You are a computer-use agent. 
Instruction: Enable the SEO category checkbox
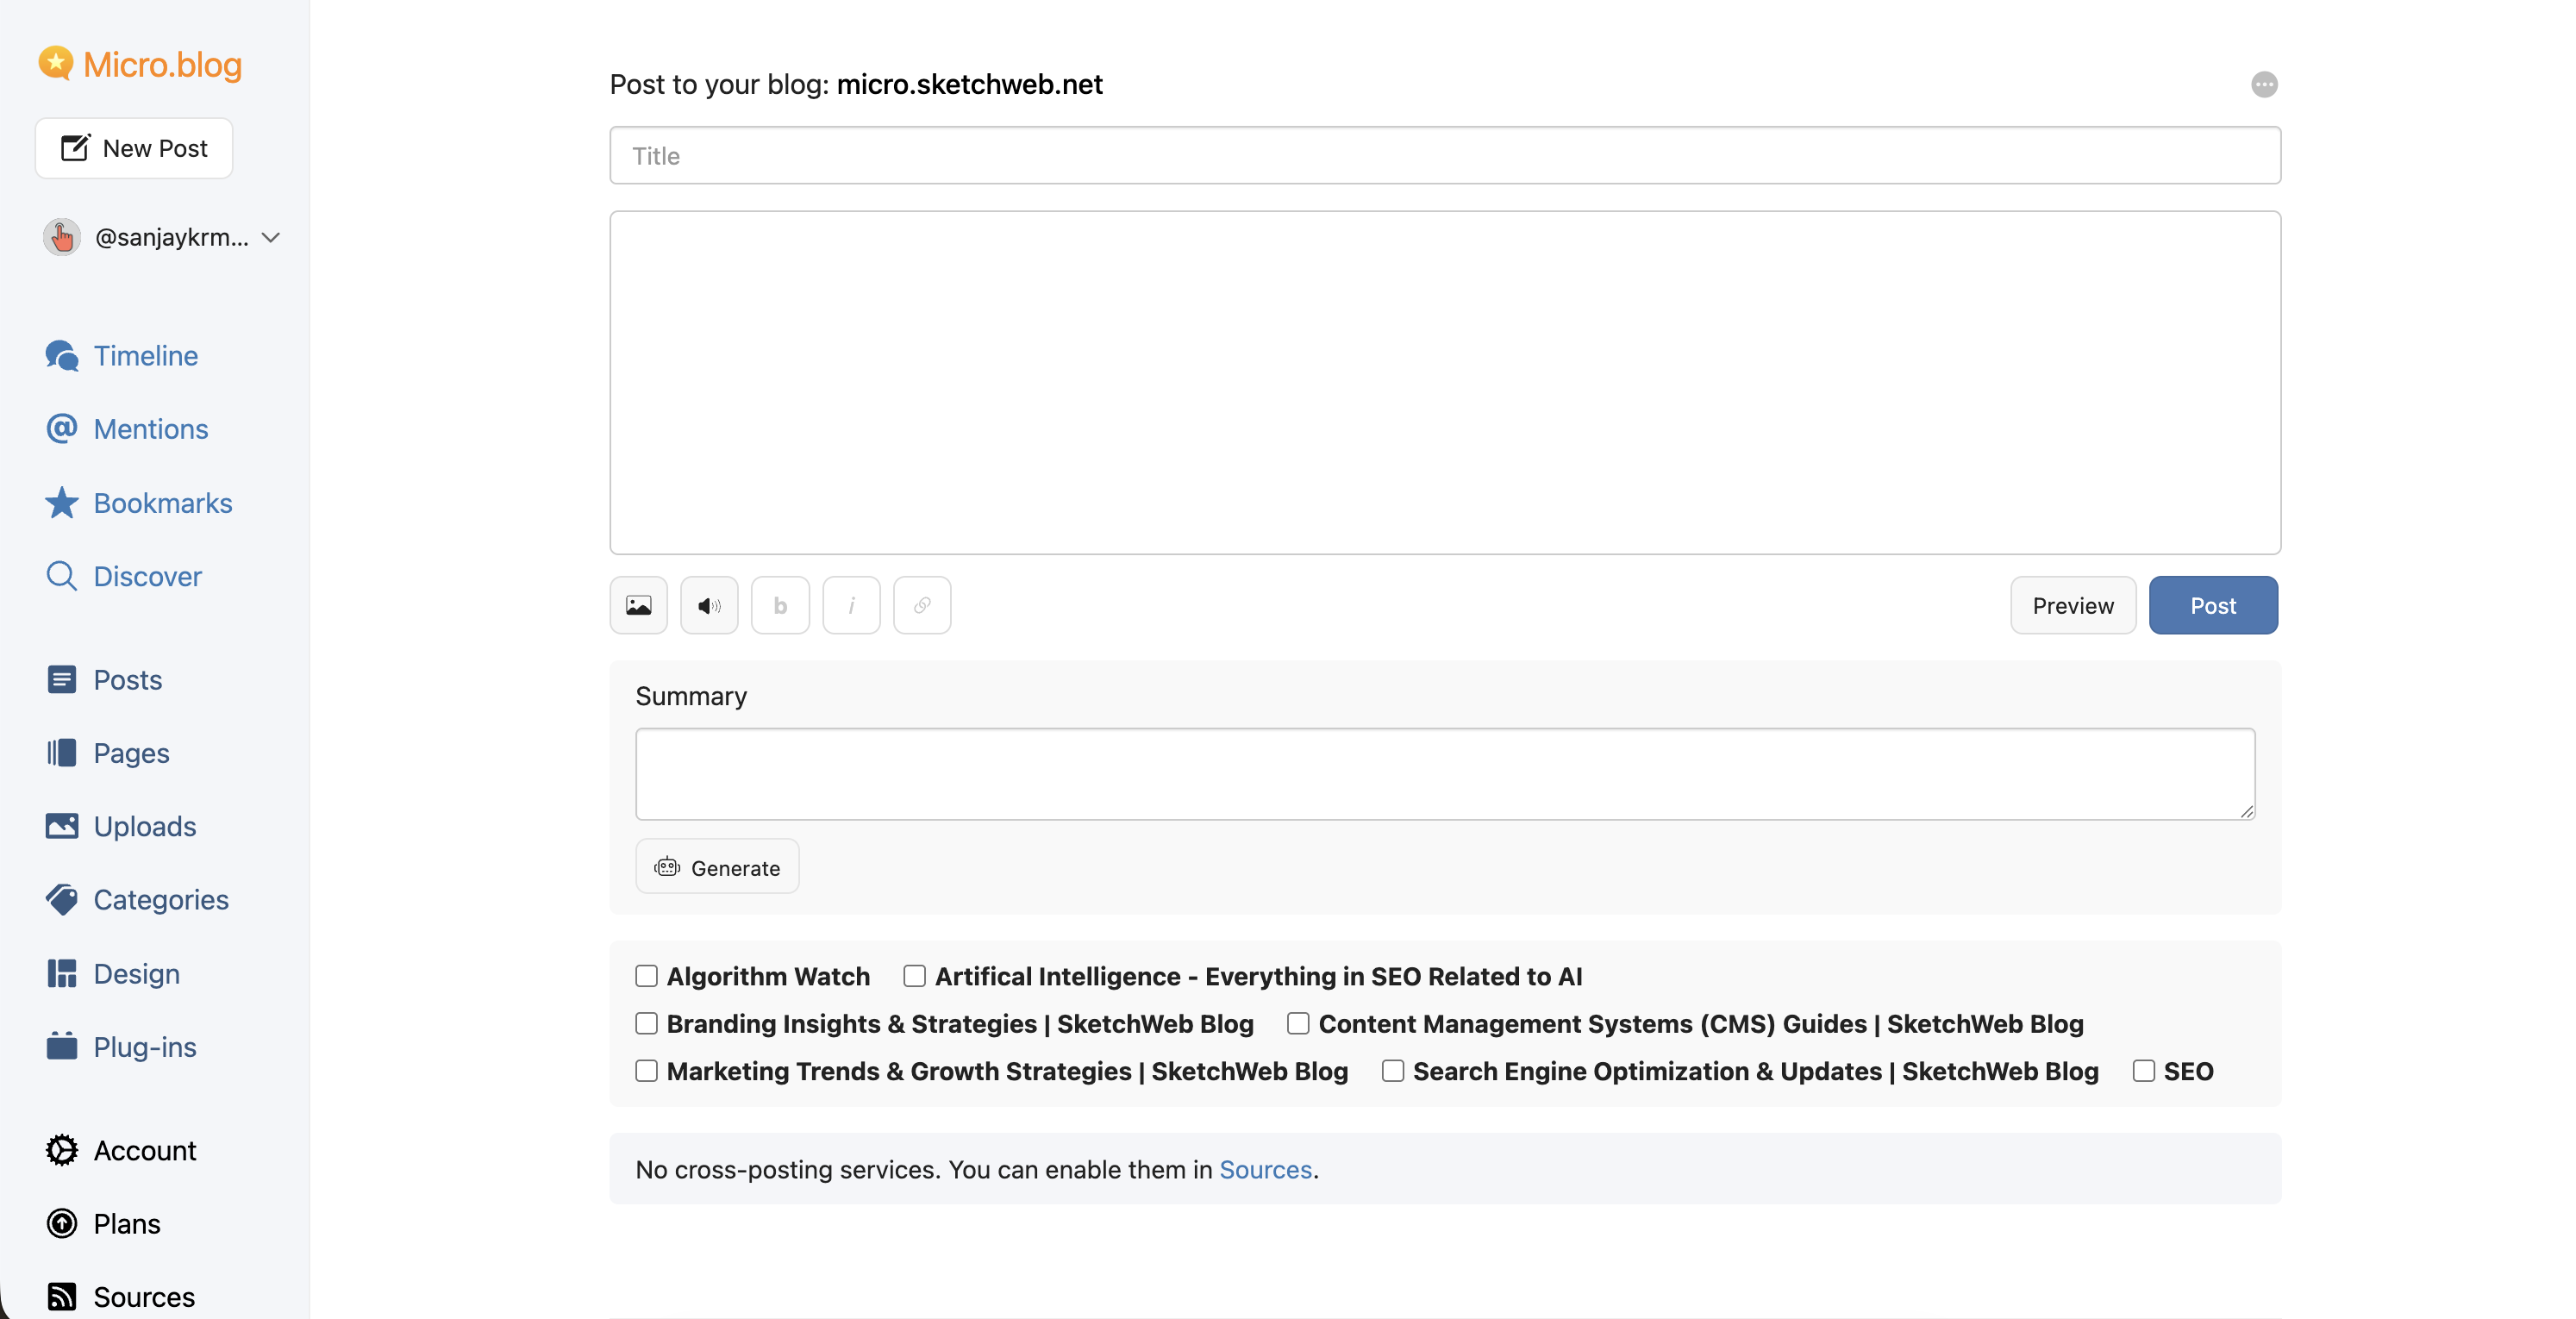pyautogui.click(x=2143, y=1071)
